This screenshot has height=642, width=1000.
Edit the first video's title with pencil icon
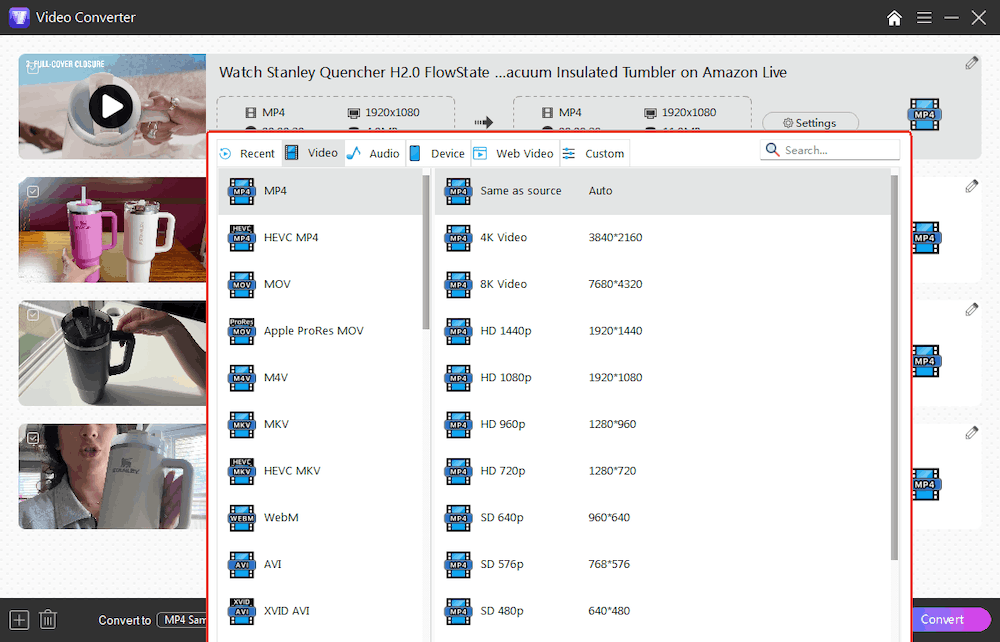pos(971,62)
